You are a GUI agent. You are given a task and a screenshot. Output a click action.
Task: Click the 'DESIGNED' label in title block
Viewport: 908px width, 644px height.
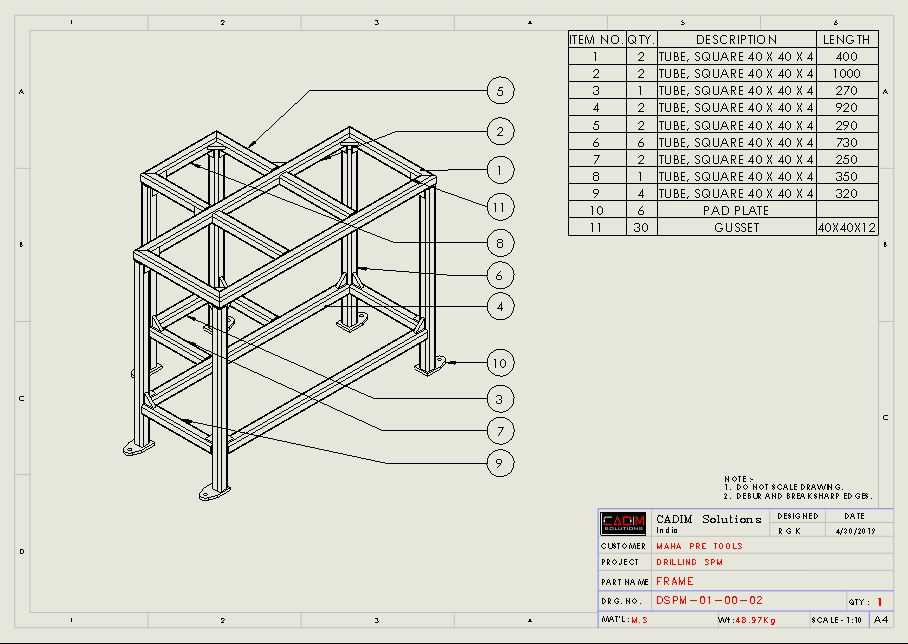coord(798,516)
